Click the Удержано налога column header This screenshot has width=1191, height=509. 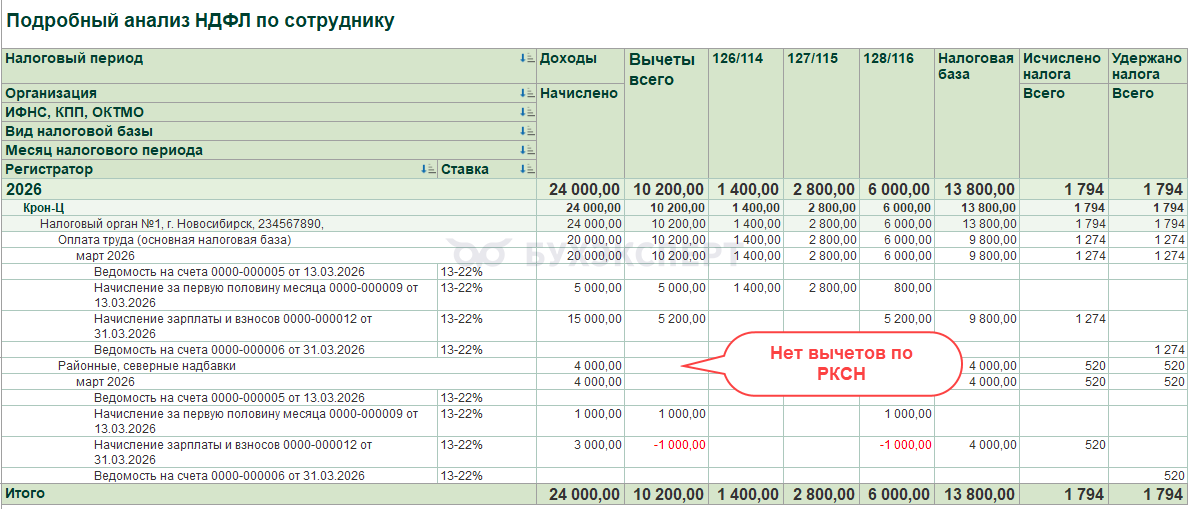[x=1147, y=66]
